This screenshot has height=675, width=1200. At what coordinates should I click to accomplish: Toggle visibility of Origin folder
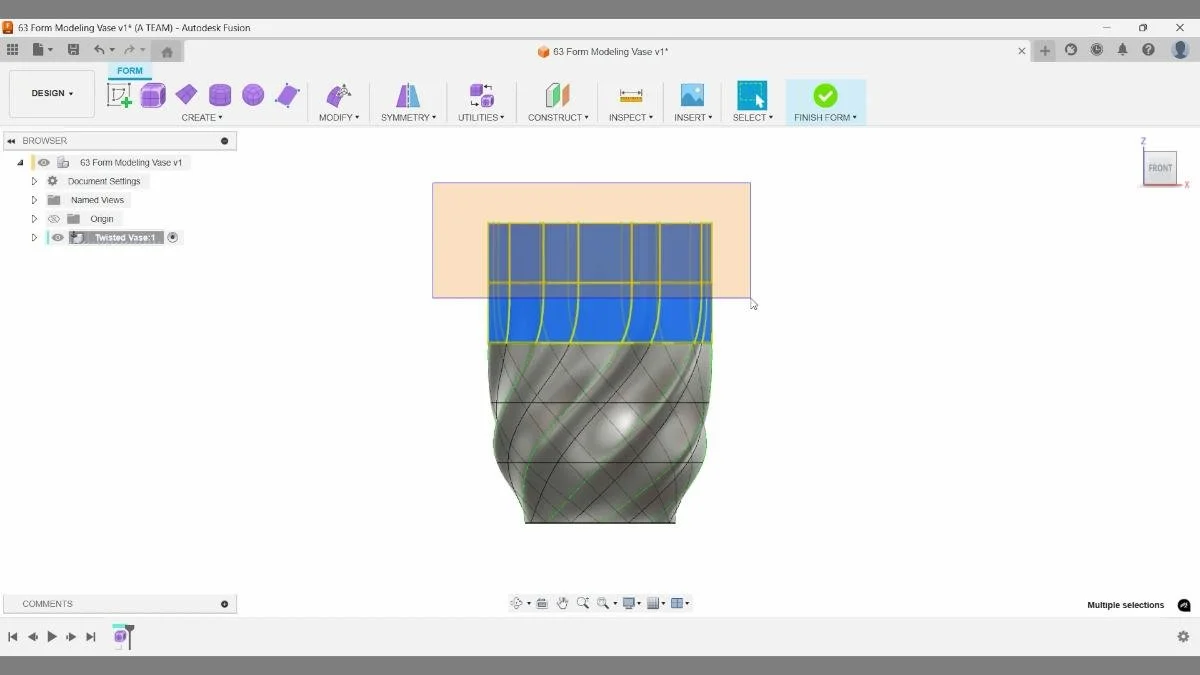tap(54, 219)
